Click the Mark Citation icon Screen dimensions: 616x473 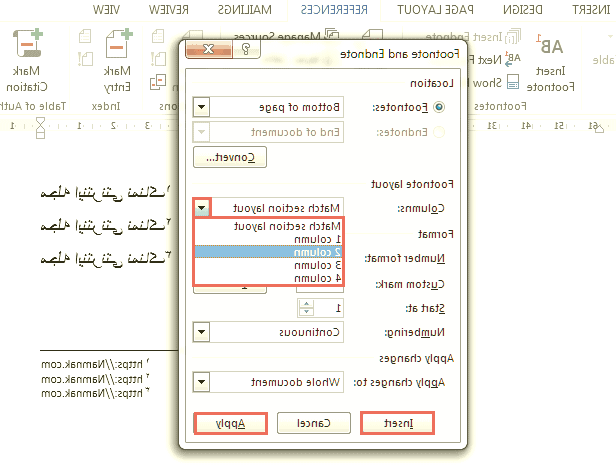(28, 43)
